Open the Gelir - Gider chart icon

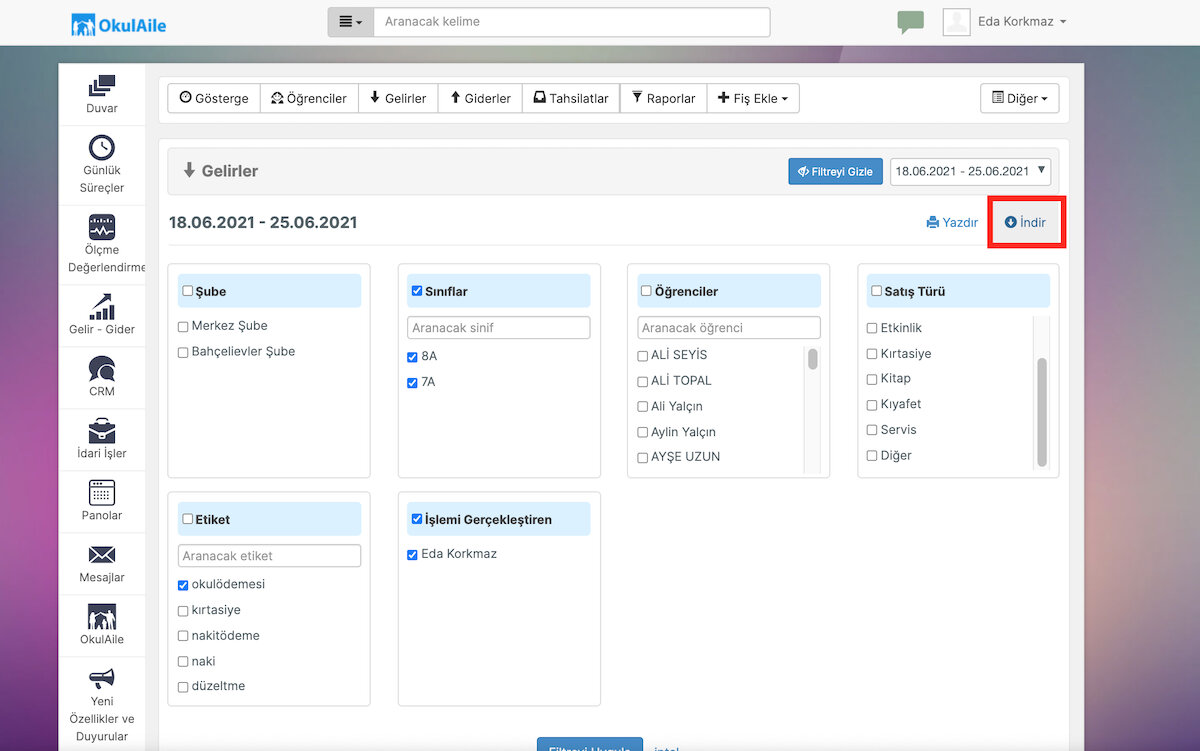102,306
